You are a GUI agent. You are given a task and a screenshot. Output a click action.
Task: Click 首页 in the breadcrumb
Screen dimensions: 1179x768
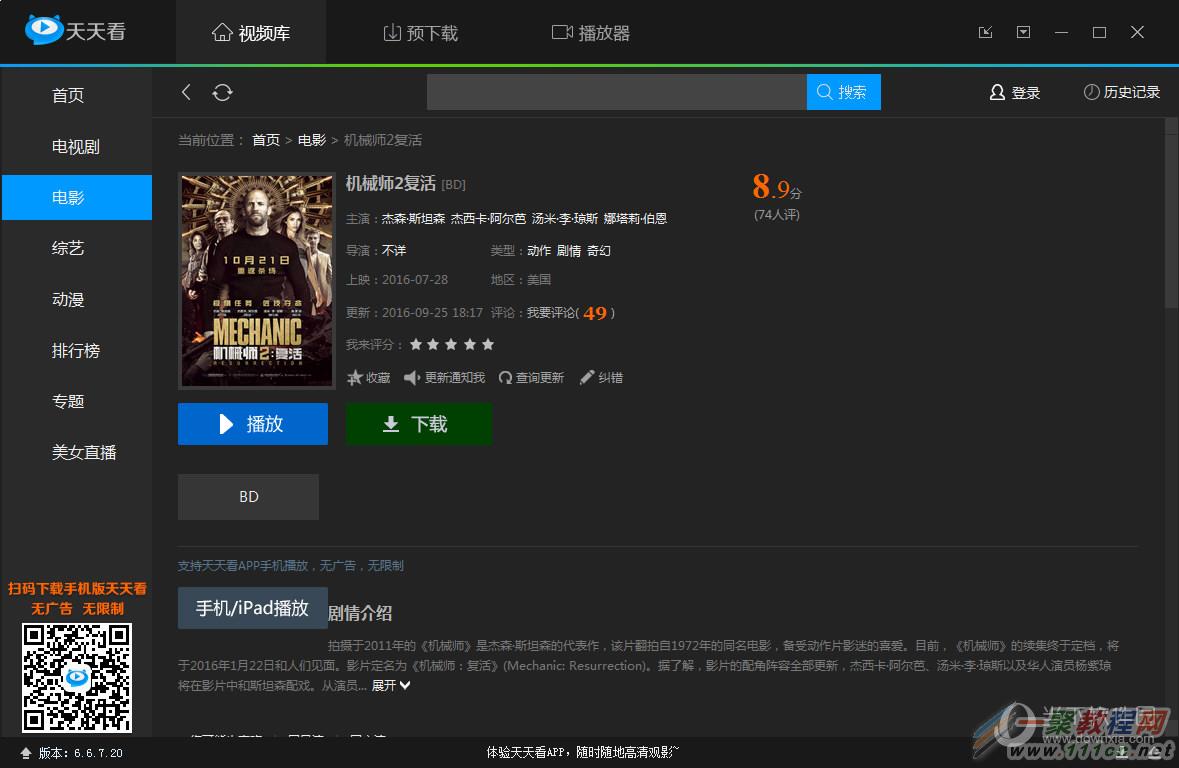pyautogui.click(x=265, y=141)
